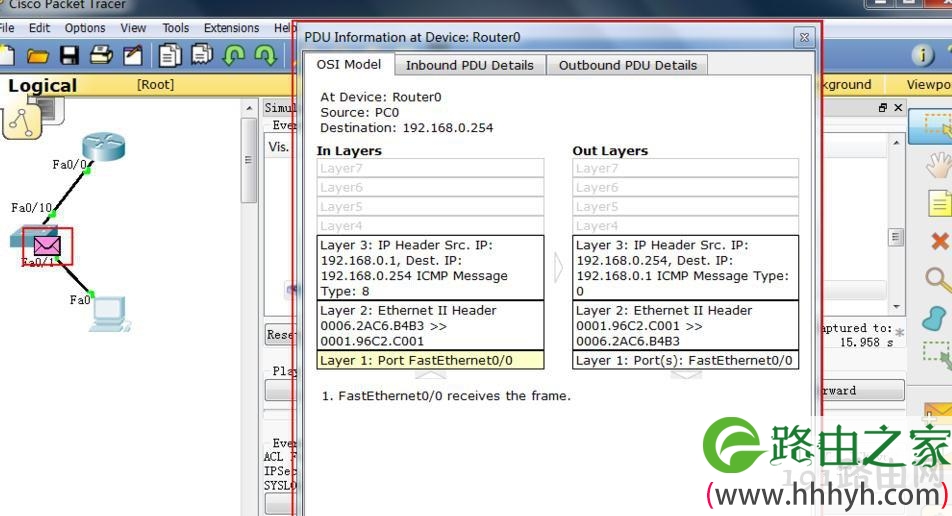Select the OSI Model tab
The width and height of the screenshot is (952, 516).
click(348, 64)
